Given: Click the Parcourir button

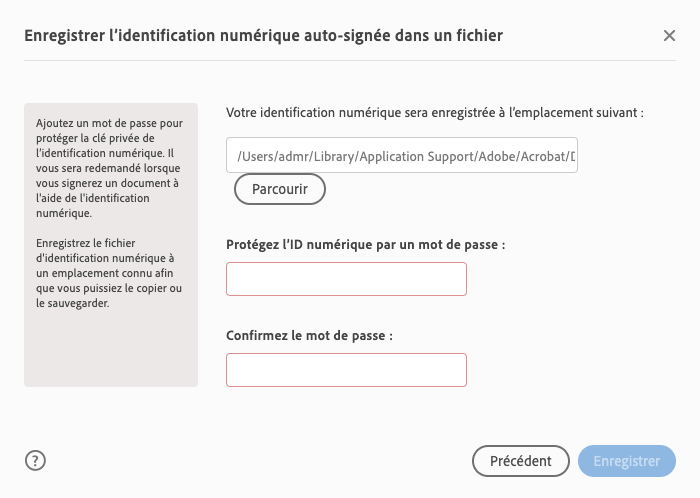Looking at the screenshot, I should (279, 188).
